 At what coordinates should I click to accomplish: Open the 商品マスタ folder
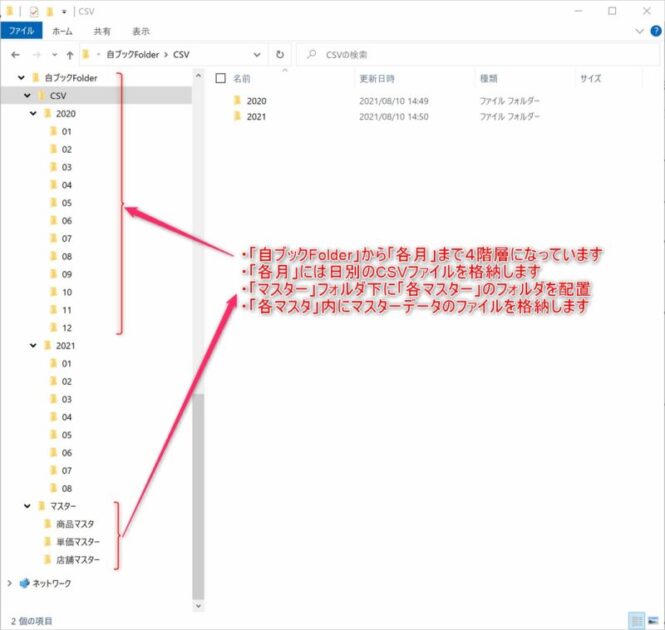tap(75, 524)
